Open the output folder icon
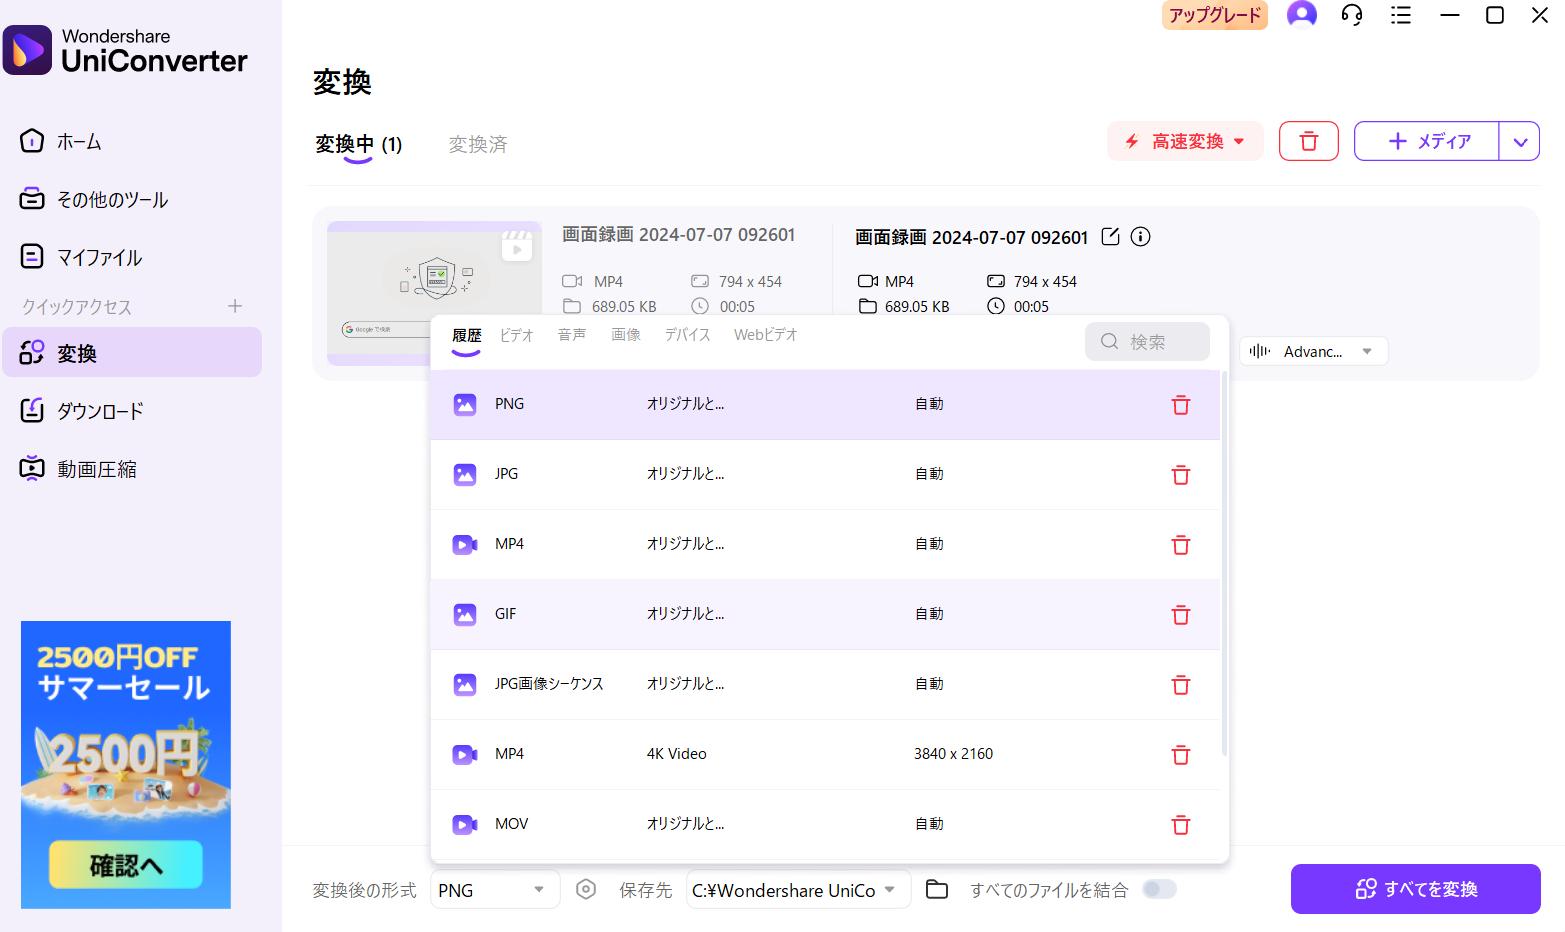The width and height of the screenshot is (1565, 932). tap(937, 889)
